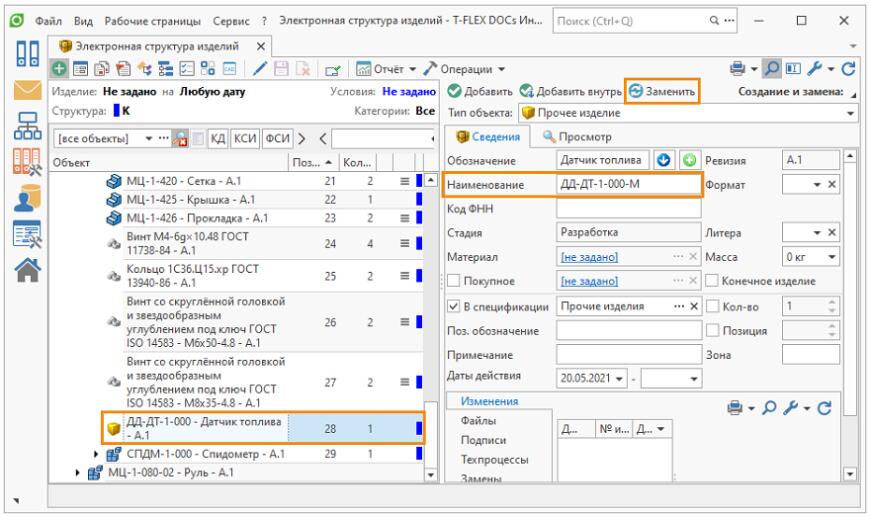Open the blue folders sidebar icon
Screen dimensions: 870x517
pyautogui.click(x=27, y=54)
